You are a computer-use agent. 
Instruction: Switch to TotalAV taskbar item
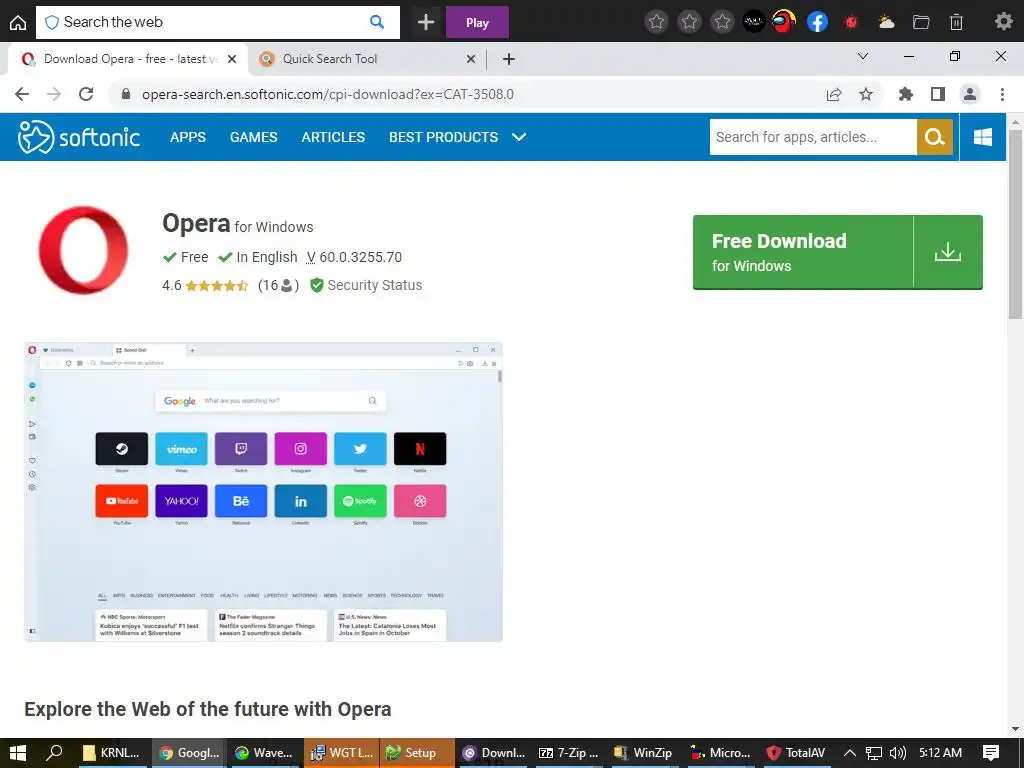(x=797, y=753)
